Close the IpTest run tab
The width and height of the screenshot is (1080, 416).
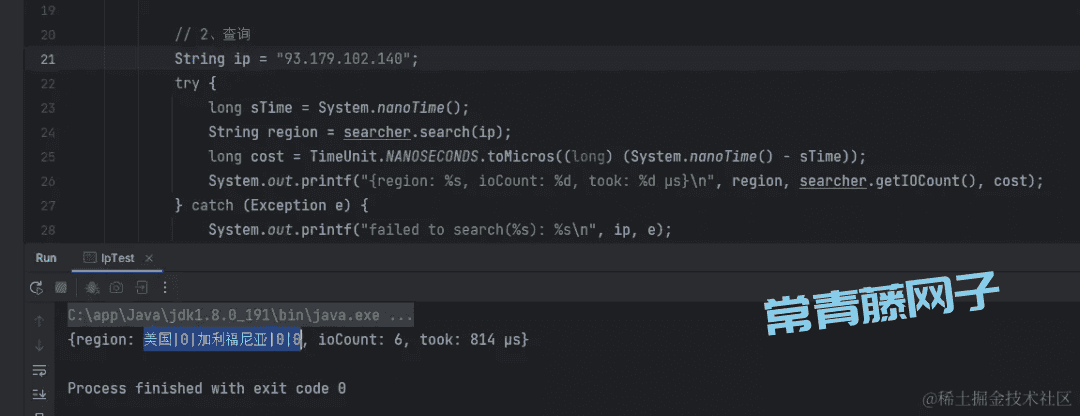click(x=149, y=258)
